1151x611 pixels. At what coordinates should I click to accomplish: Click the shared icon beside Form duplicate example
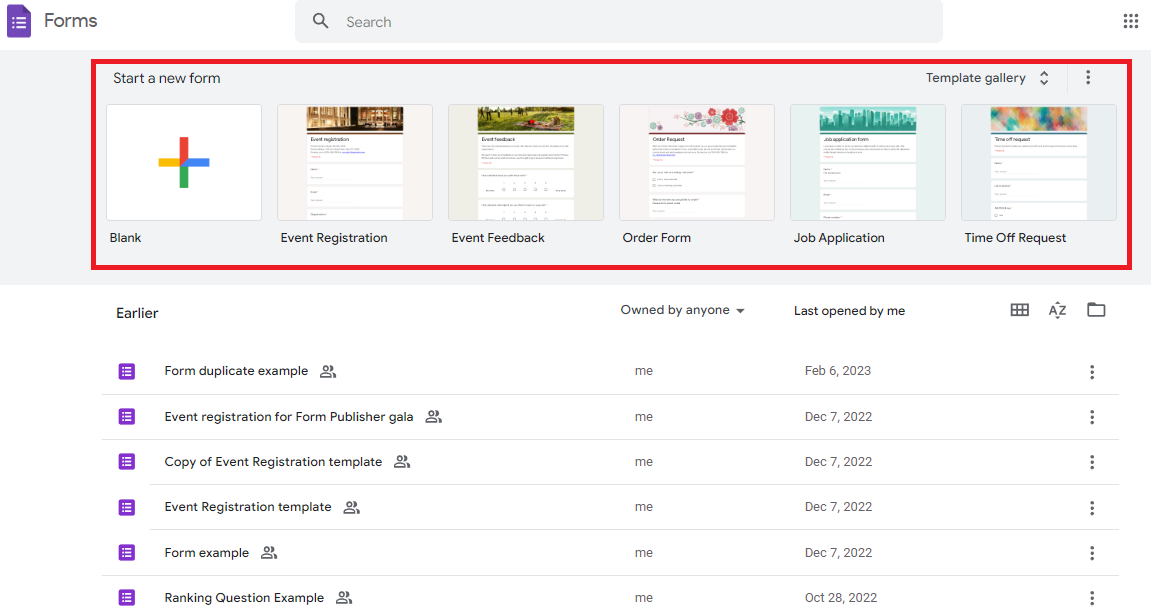[x=328, y=372]
